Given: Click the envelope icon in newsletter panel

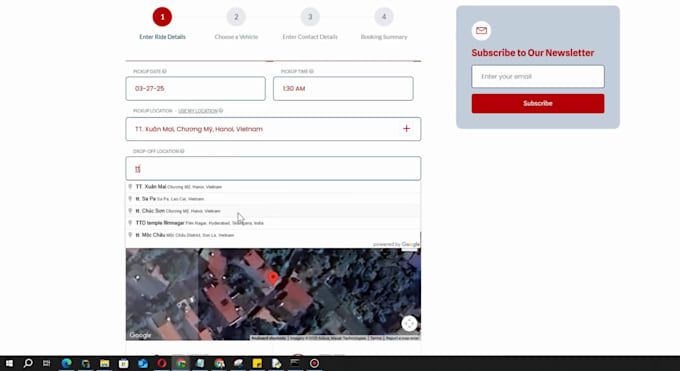Looking at the screenshot, I should pyautogui.click(x=481, y=30).
